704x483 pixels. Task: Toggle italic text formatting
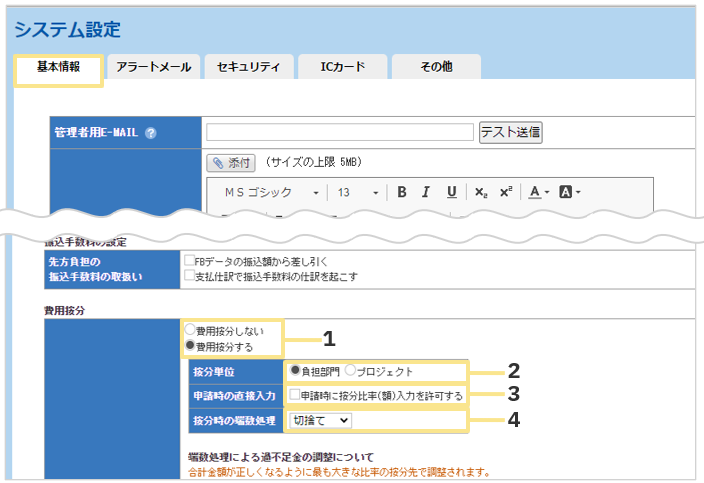425,192
